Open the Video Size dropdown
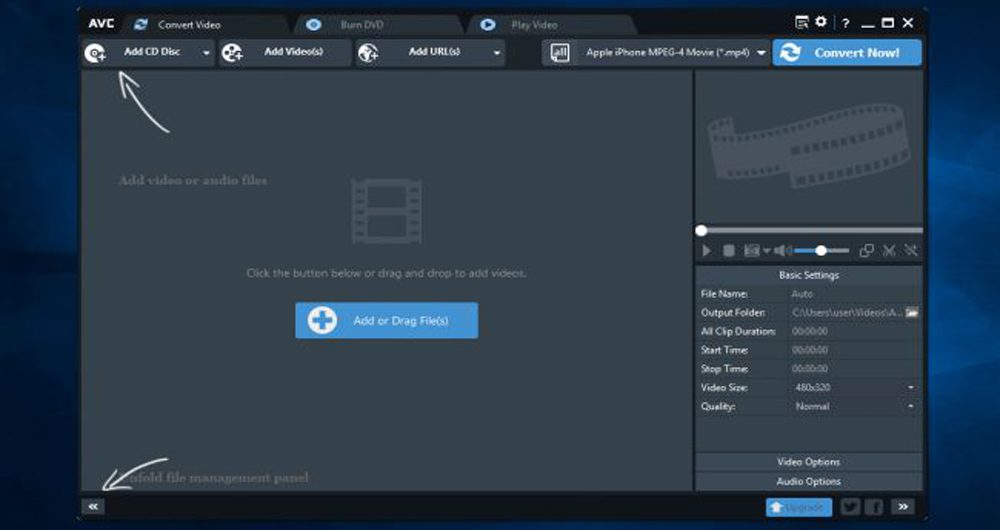Viewport: 1000px width, 530px height. coord(910,388)
